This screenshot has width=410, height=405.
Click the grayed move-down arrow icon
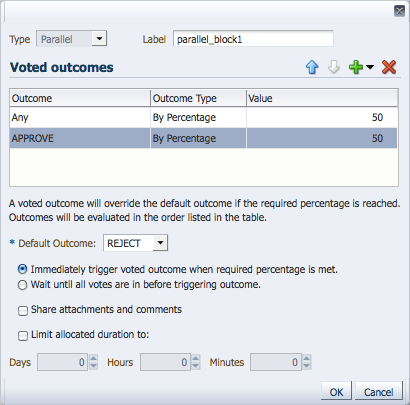(334, 67)
